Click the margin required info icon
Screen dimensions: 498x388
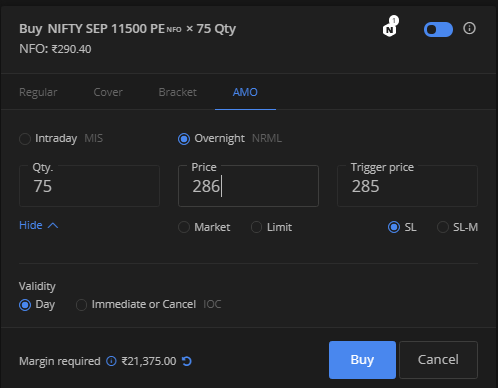pyautogui.click(x=111, y=361)
